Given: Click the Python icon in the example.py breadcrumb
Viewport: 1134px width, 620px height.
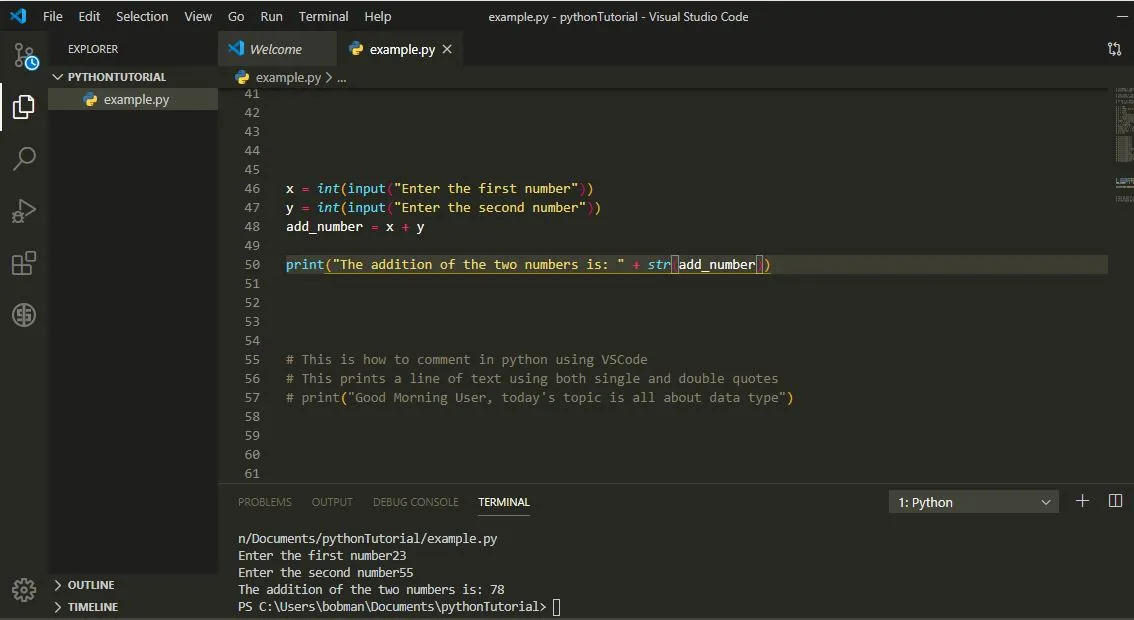Looking at the screenshot, I should (242, 77).
